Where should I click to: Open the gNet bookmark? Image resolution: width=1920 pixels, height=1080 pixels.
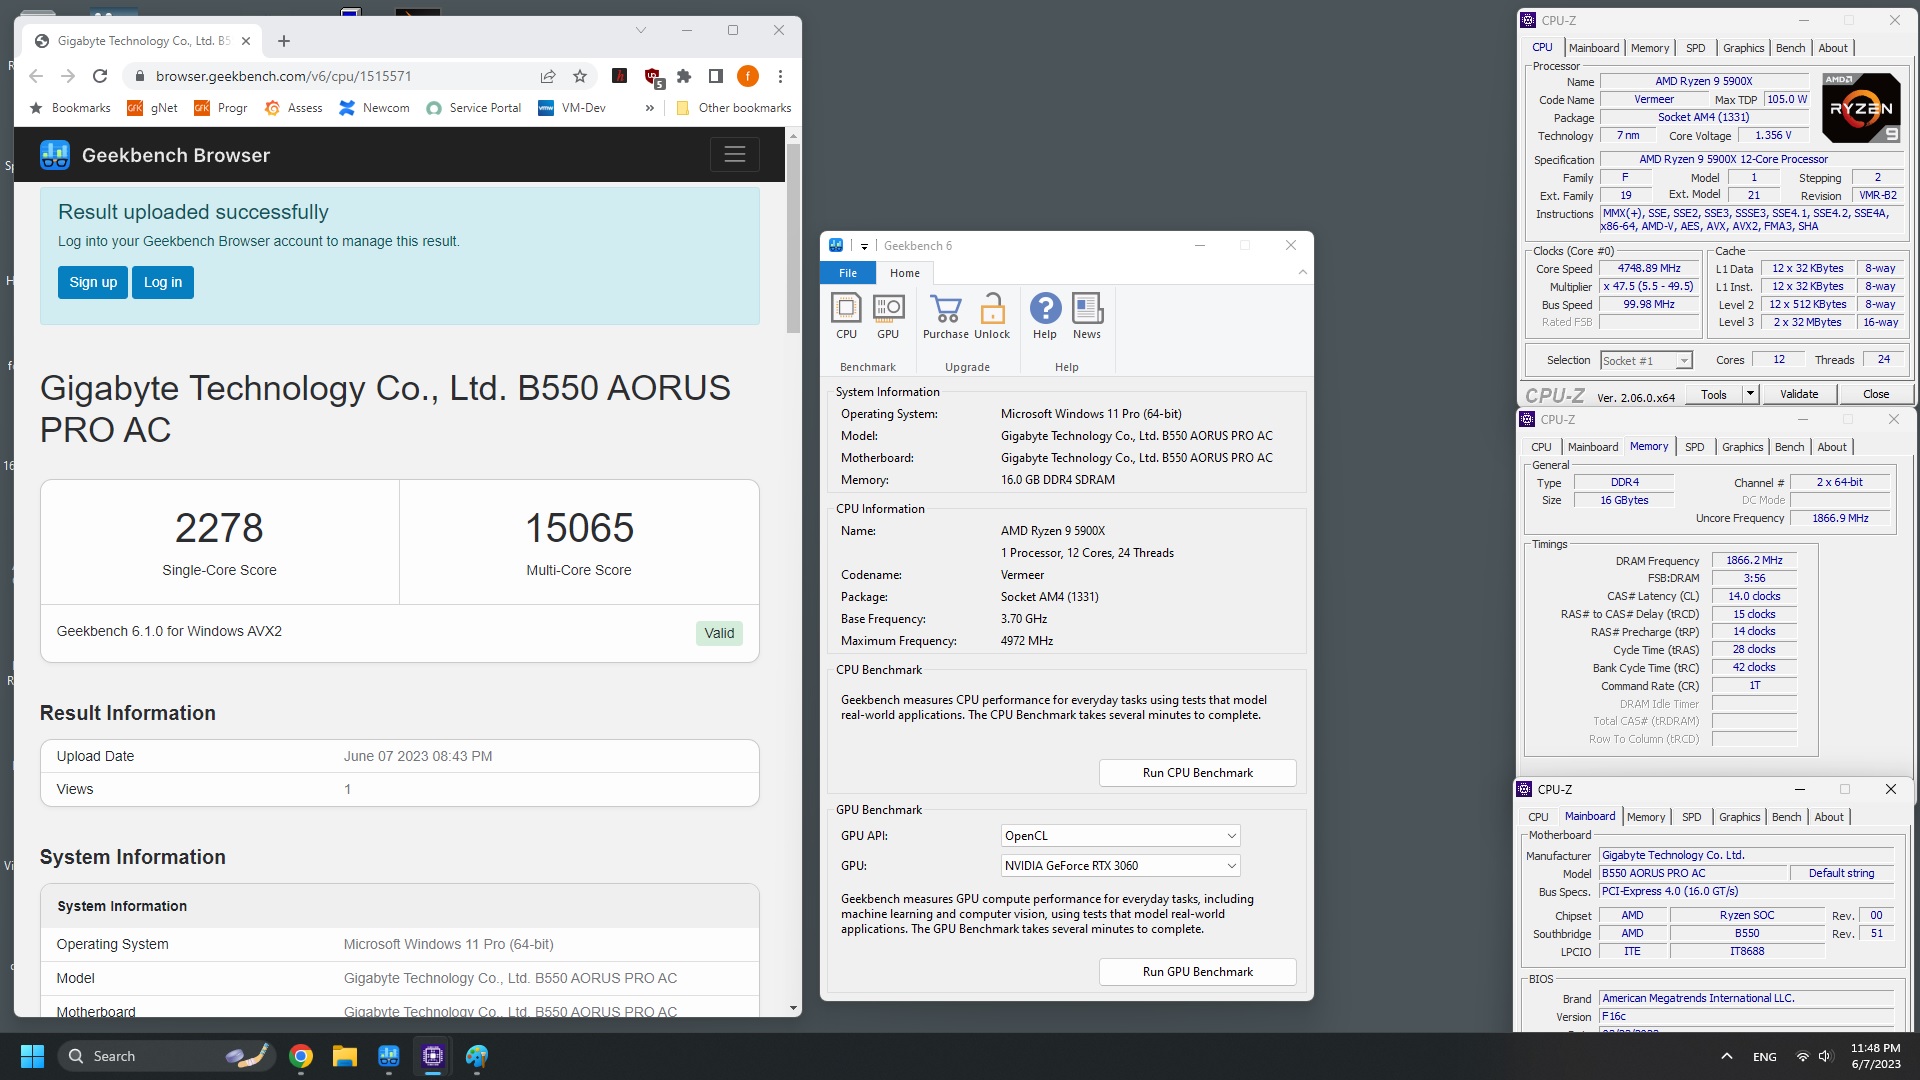click(x=152, y=108)
